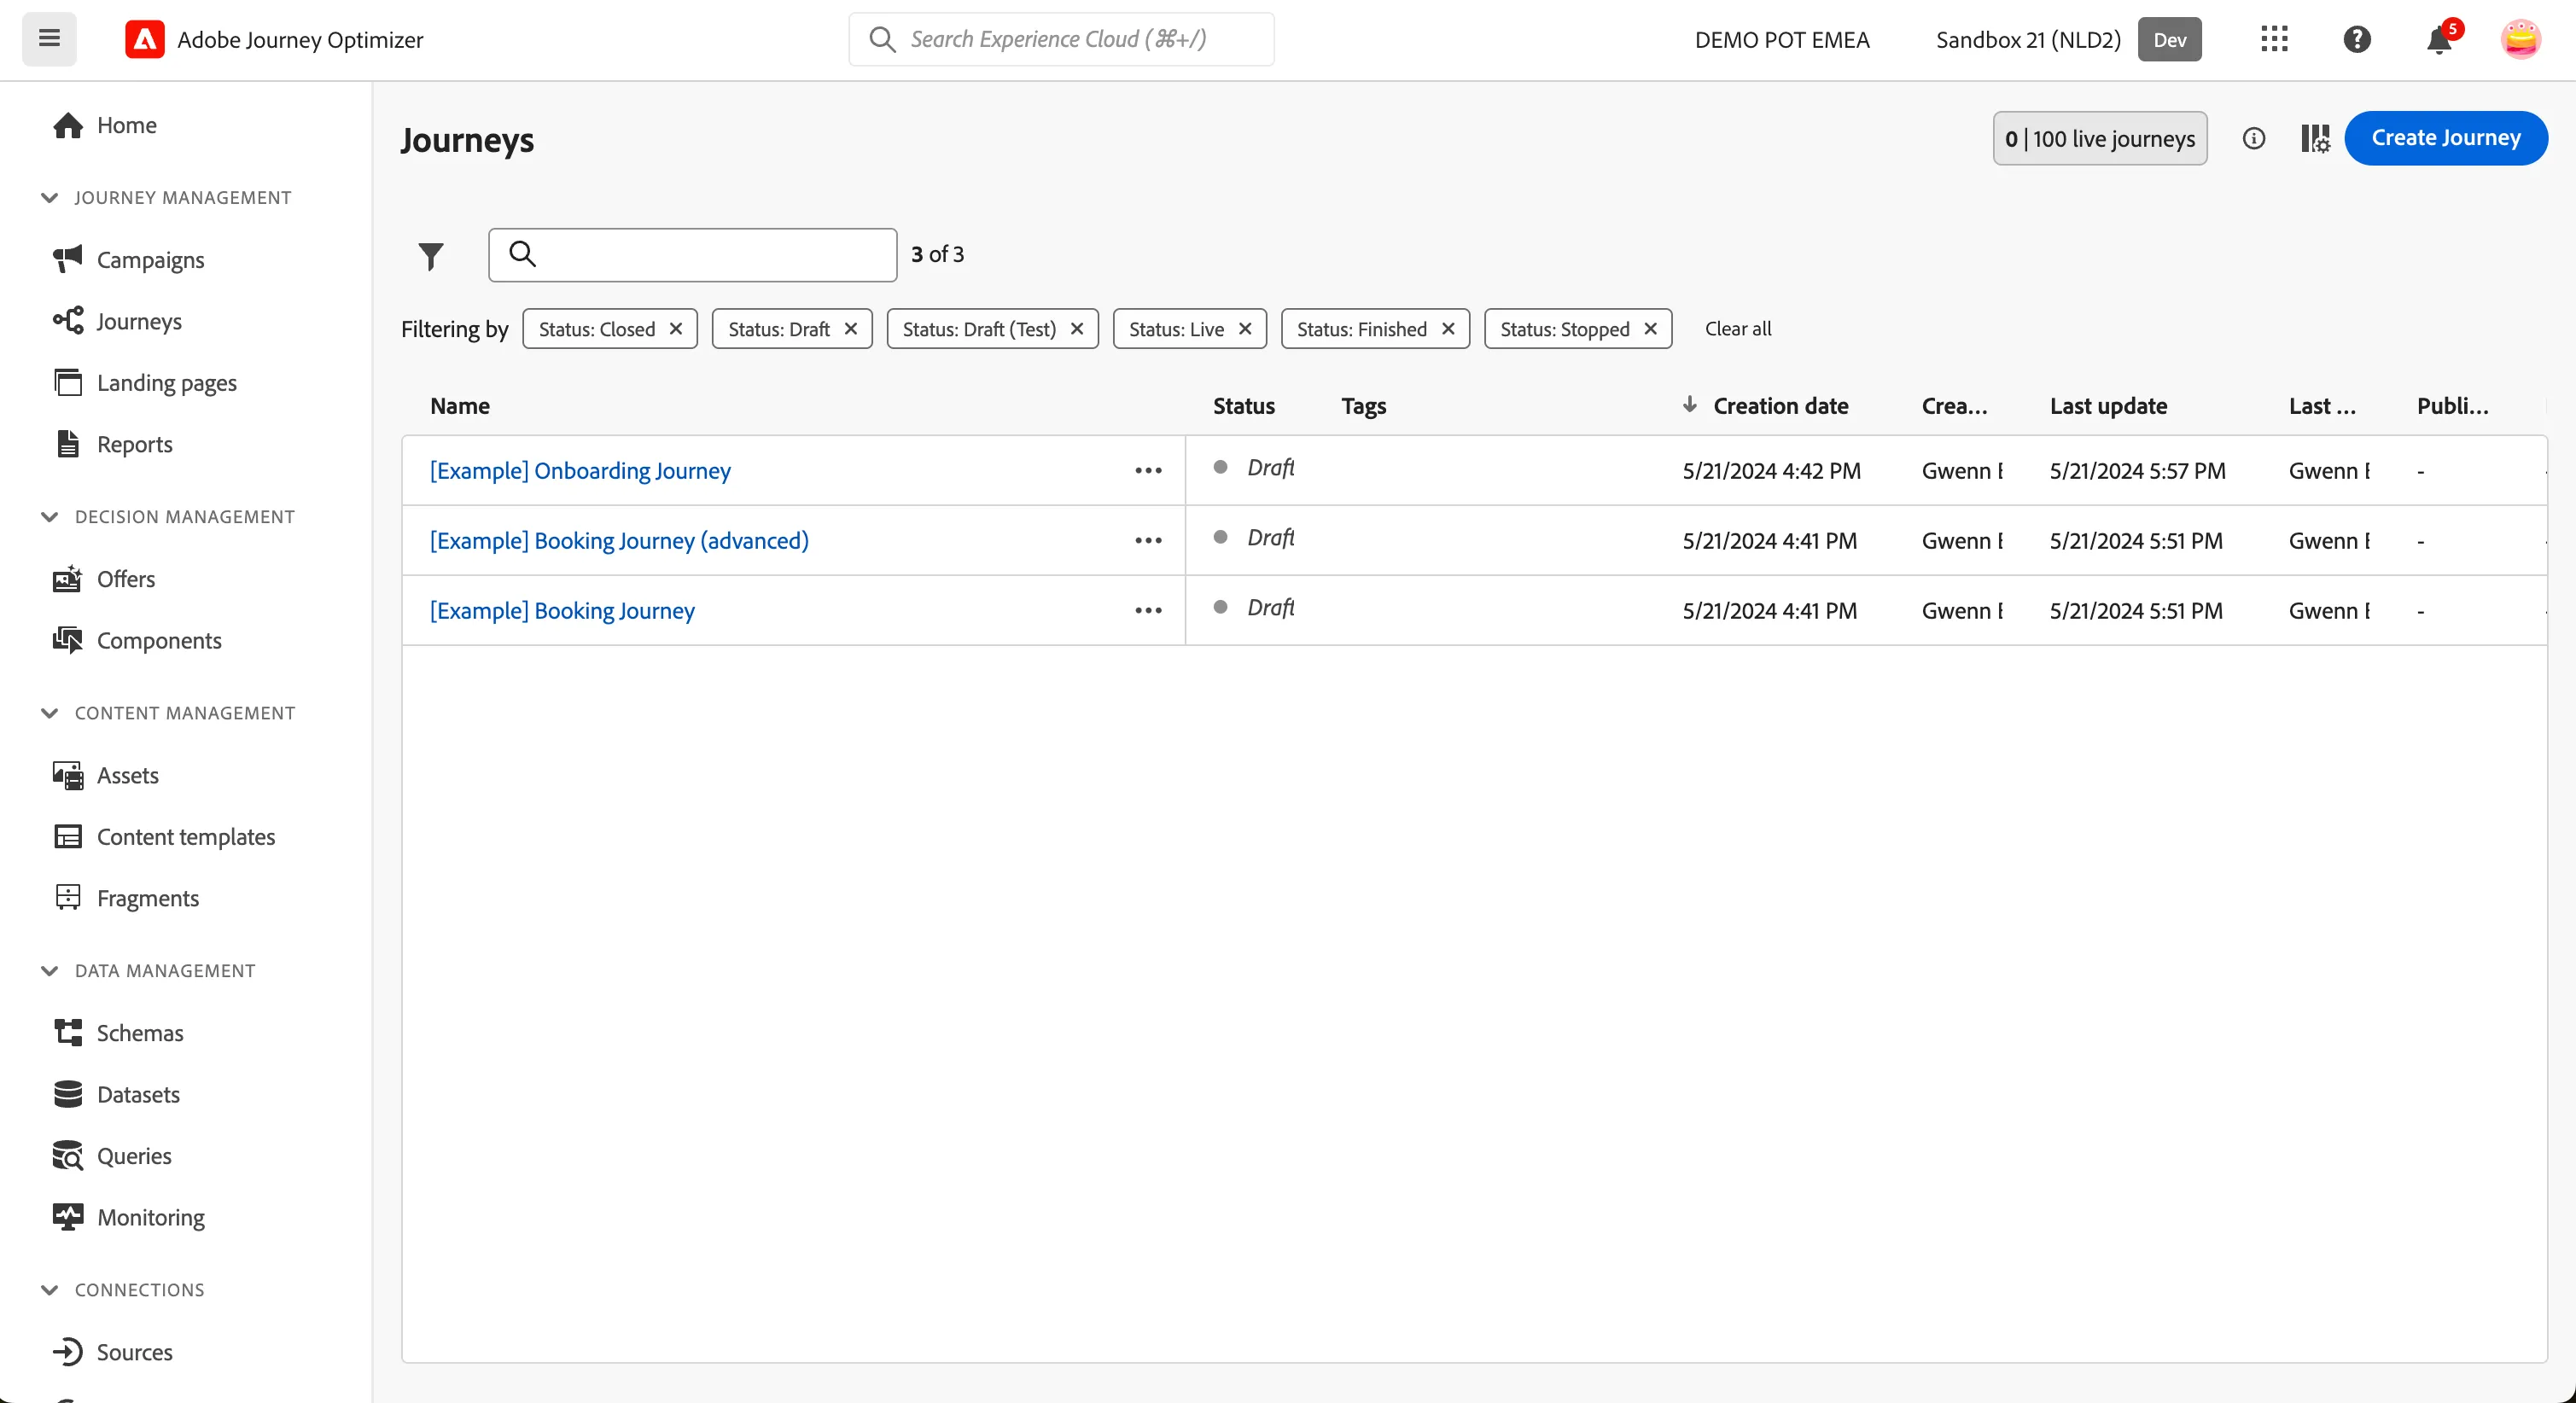The width and height of the screenshot is (2576, 1403).
Task: Collapse the Decision Management section
Action: click(49, 516)
